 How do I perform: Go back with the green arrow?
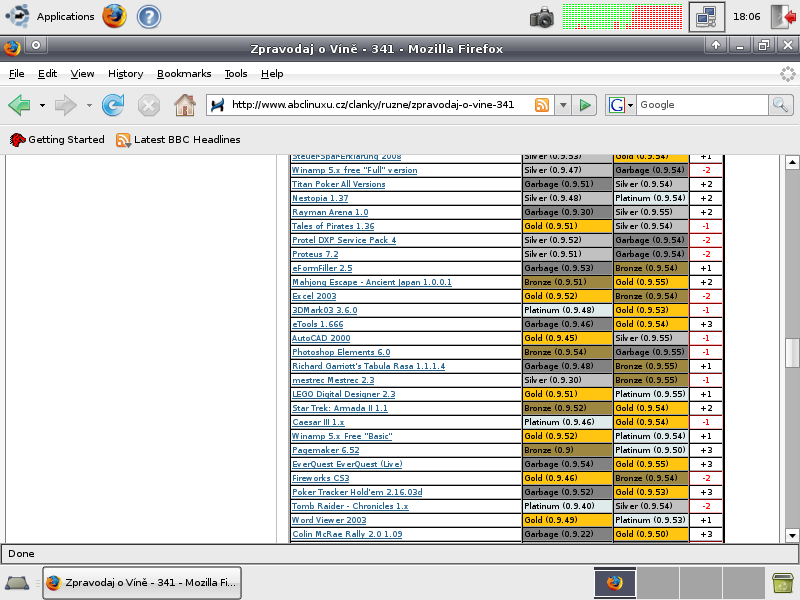coord(19,105)
